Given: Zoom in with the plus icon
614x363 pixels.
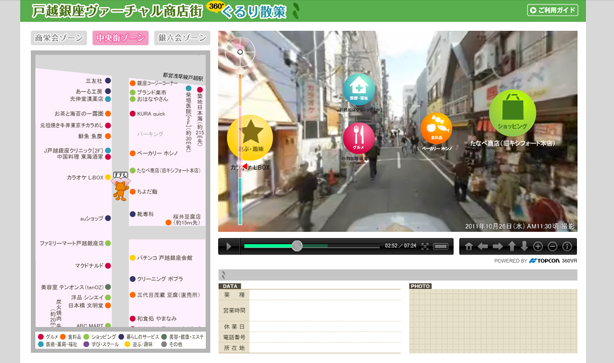Looking at the screenshot, I should click(x=538, y=246).
